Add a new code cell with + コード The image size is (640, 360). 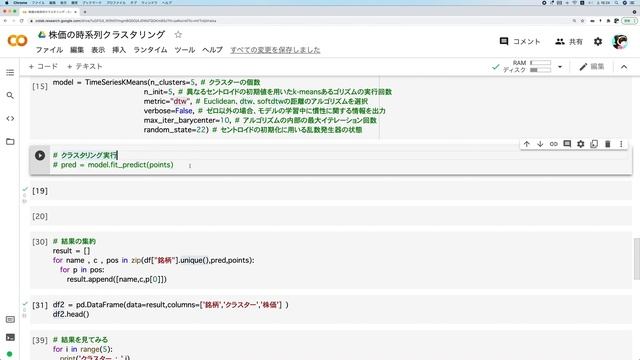coord(43,66)
